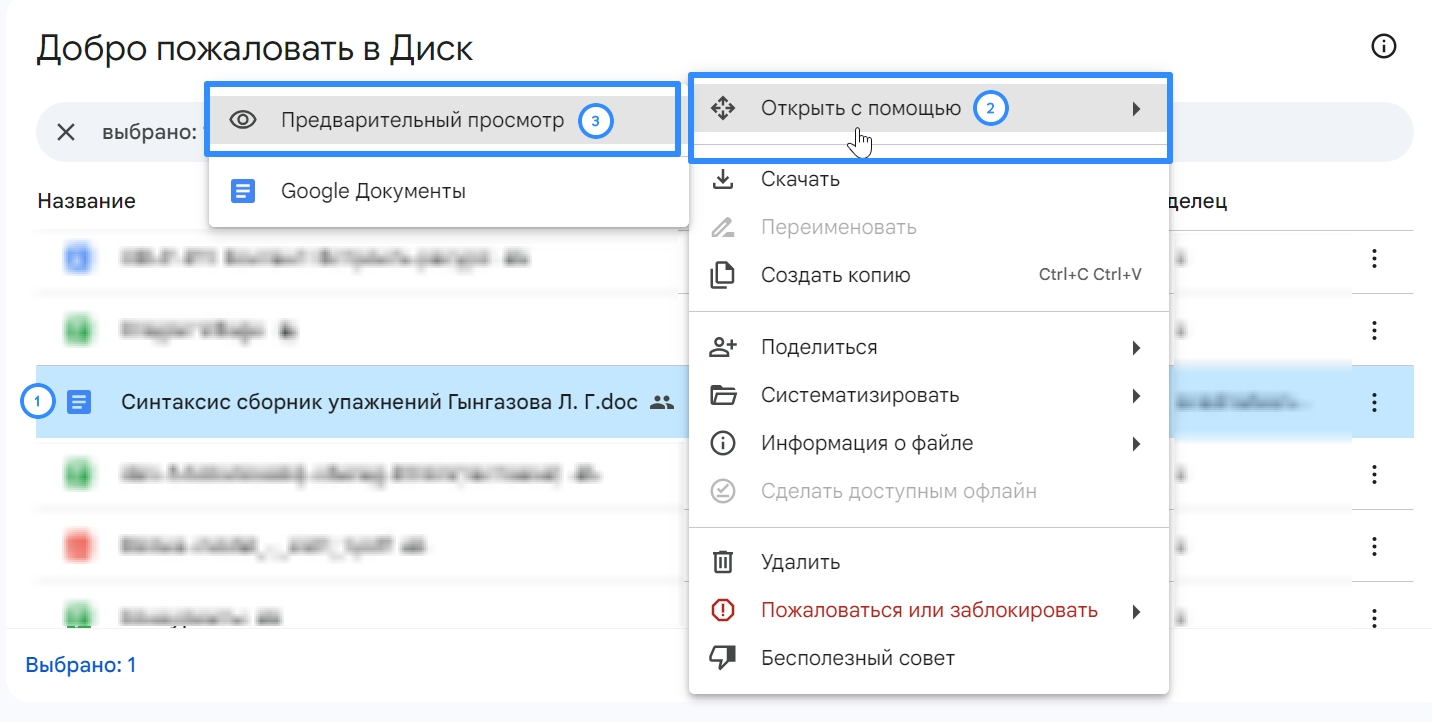Click the Поделиться person-add icon
1432x722 pixels.
pos(722,347)
